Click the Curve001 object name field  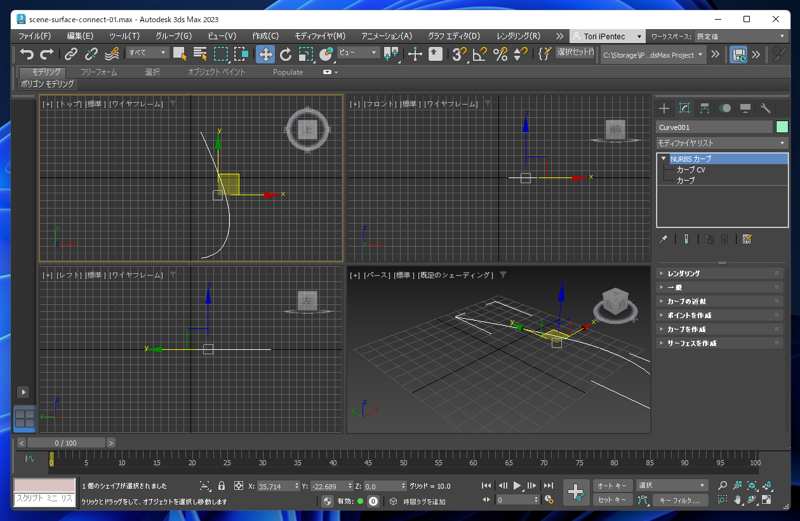pyautogui.click(x=714, y=127)
